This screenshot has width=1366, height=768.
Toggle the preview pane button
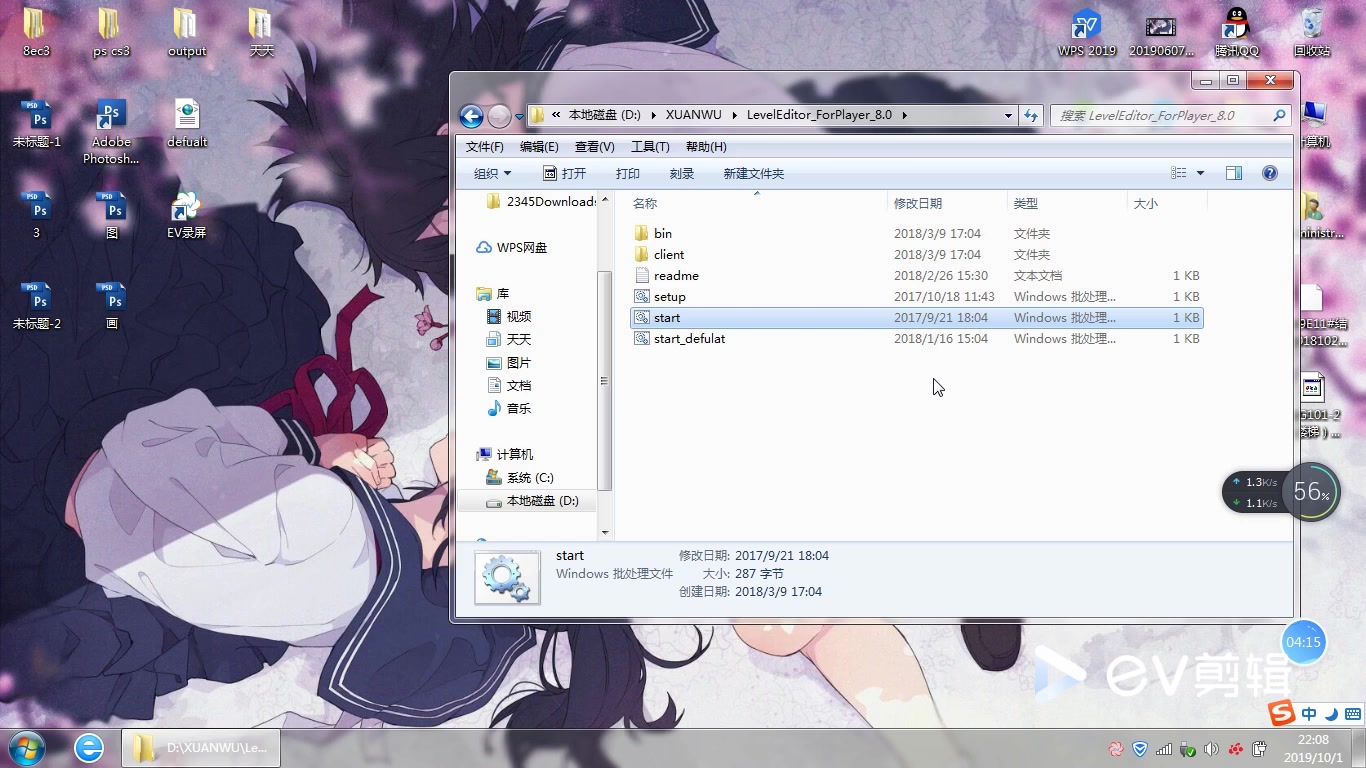tap(1234, 173)
